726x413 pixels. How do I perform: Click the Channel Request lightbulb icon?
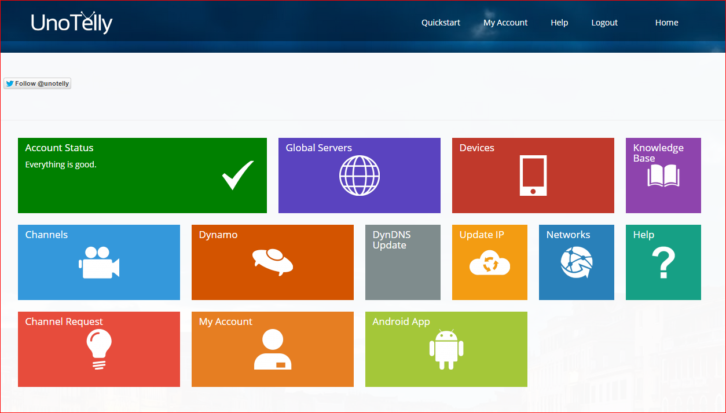[x=99, y=349]
